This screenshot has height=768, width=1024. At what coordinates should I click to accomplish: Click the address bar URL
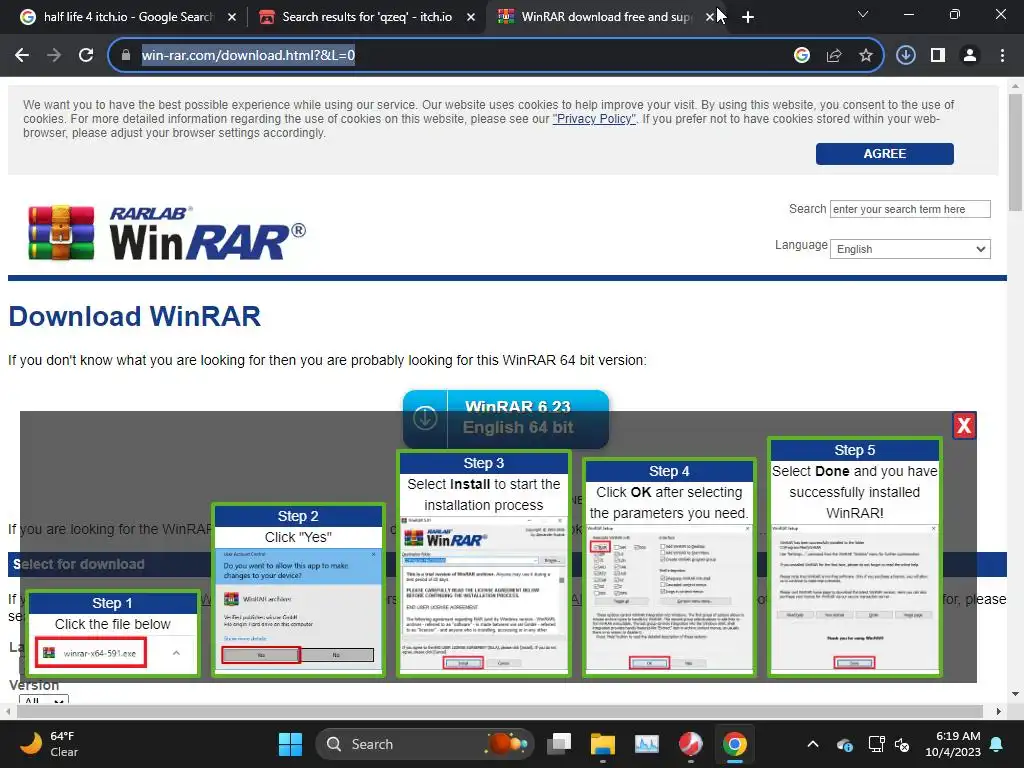(248, 56)
